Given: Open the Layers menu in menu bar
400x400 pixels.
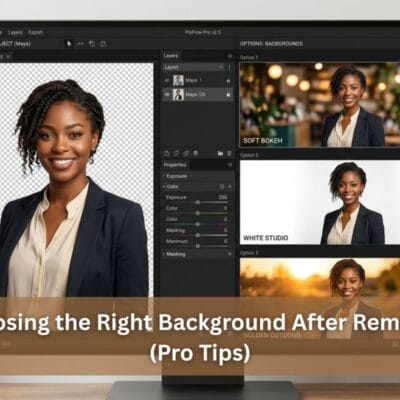Looking at the screenshot, I should pyautogui.click(x=15, y=32).
